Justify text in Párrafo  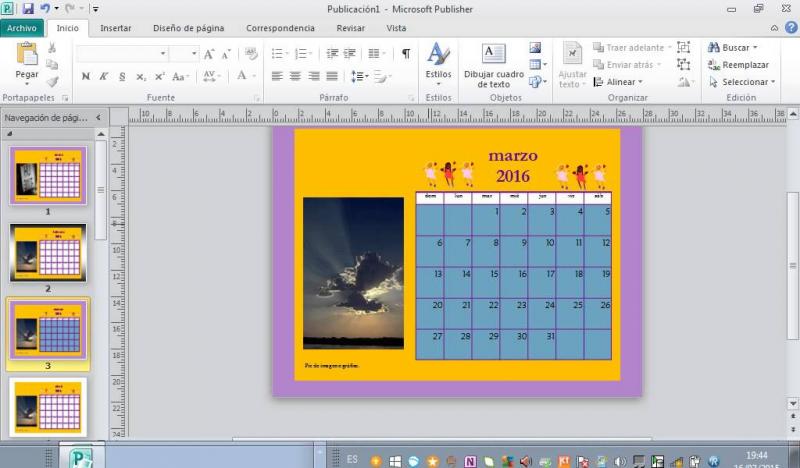[332, 77]
